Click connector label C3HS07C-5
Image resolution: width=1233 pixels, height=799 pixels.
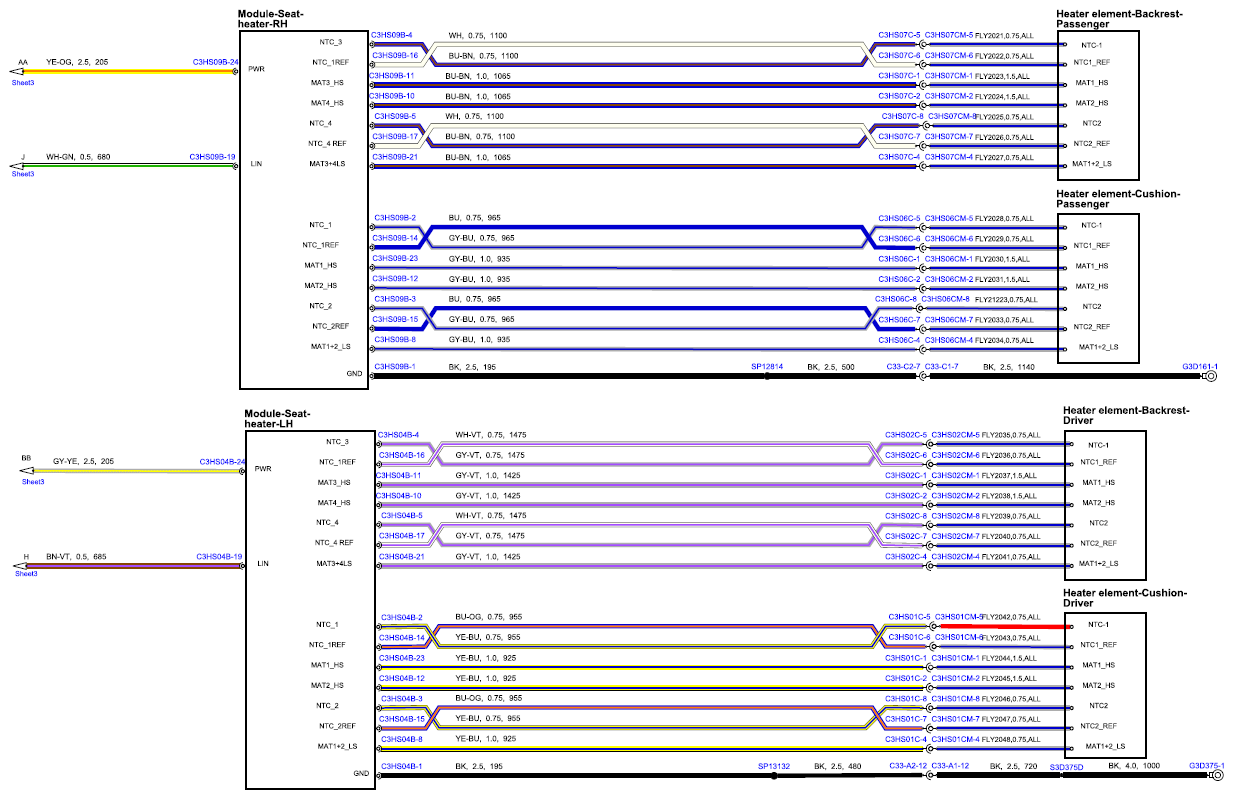(899, 35)
